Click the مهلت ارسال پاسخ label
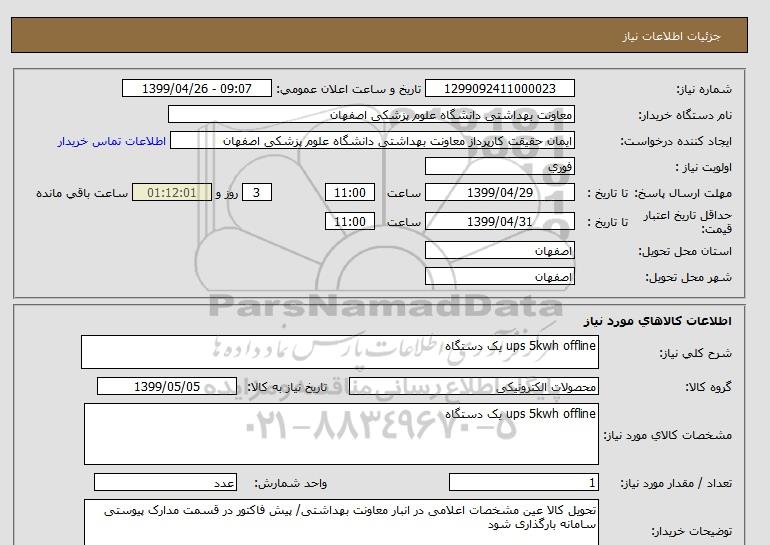 pos(683,193)
